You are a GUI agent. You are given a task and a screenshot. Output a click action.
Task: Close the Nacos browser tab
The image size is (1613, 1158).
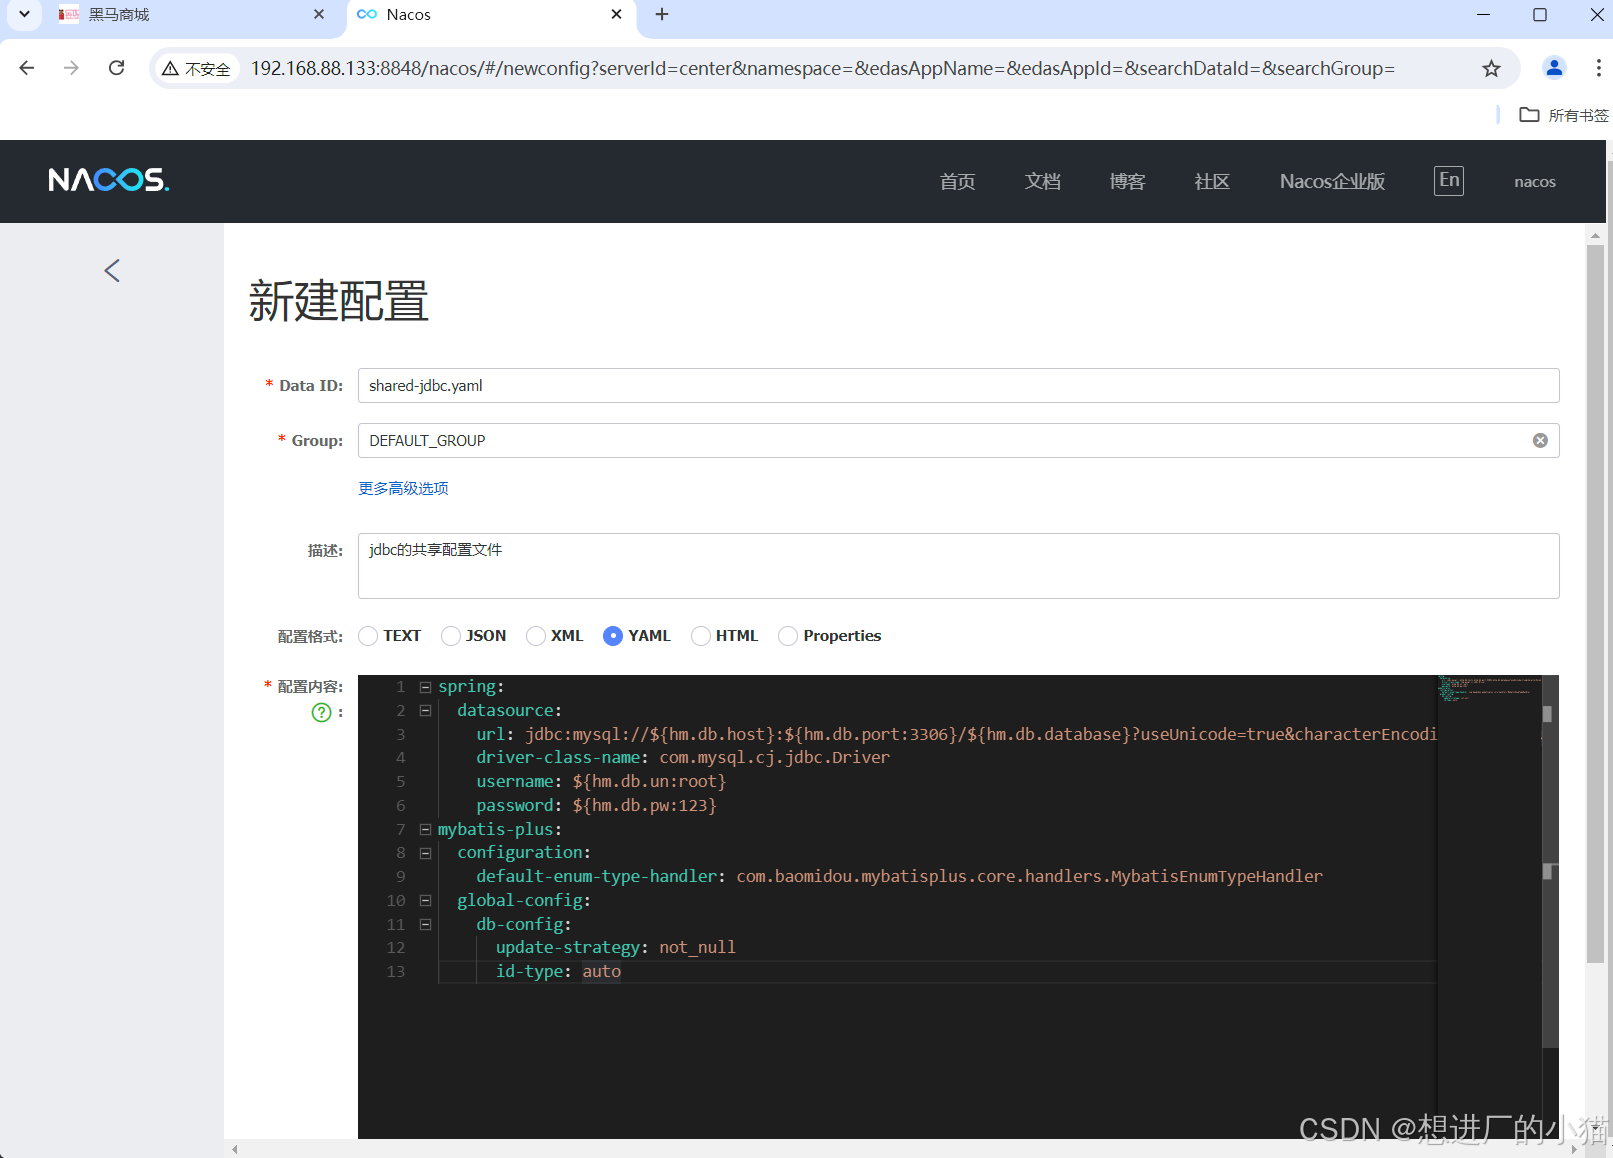tap(616, 14)
